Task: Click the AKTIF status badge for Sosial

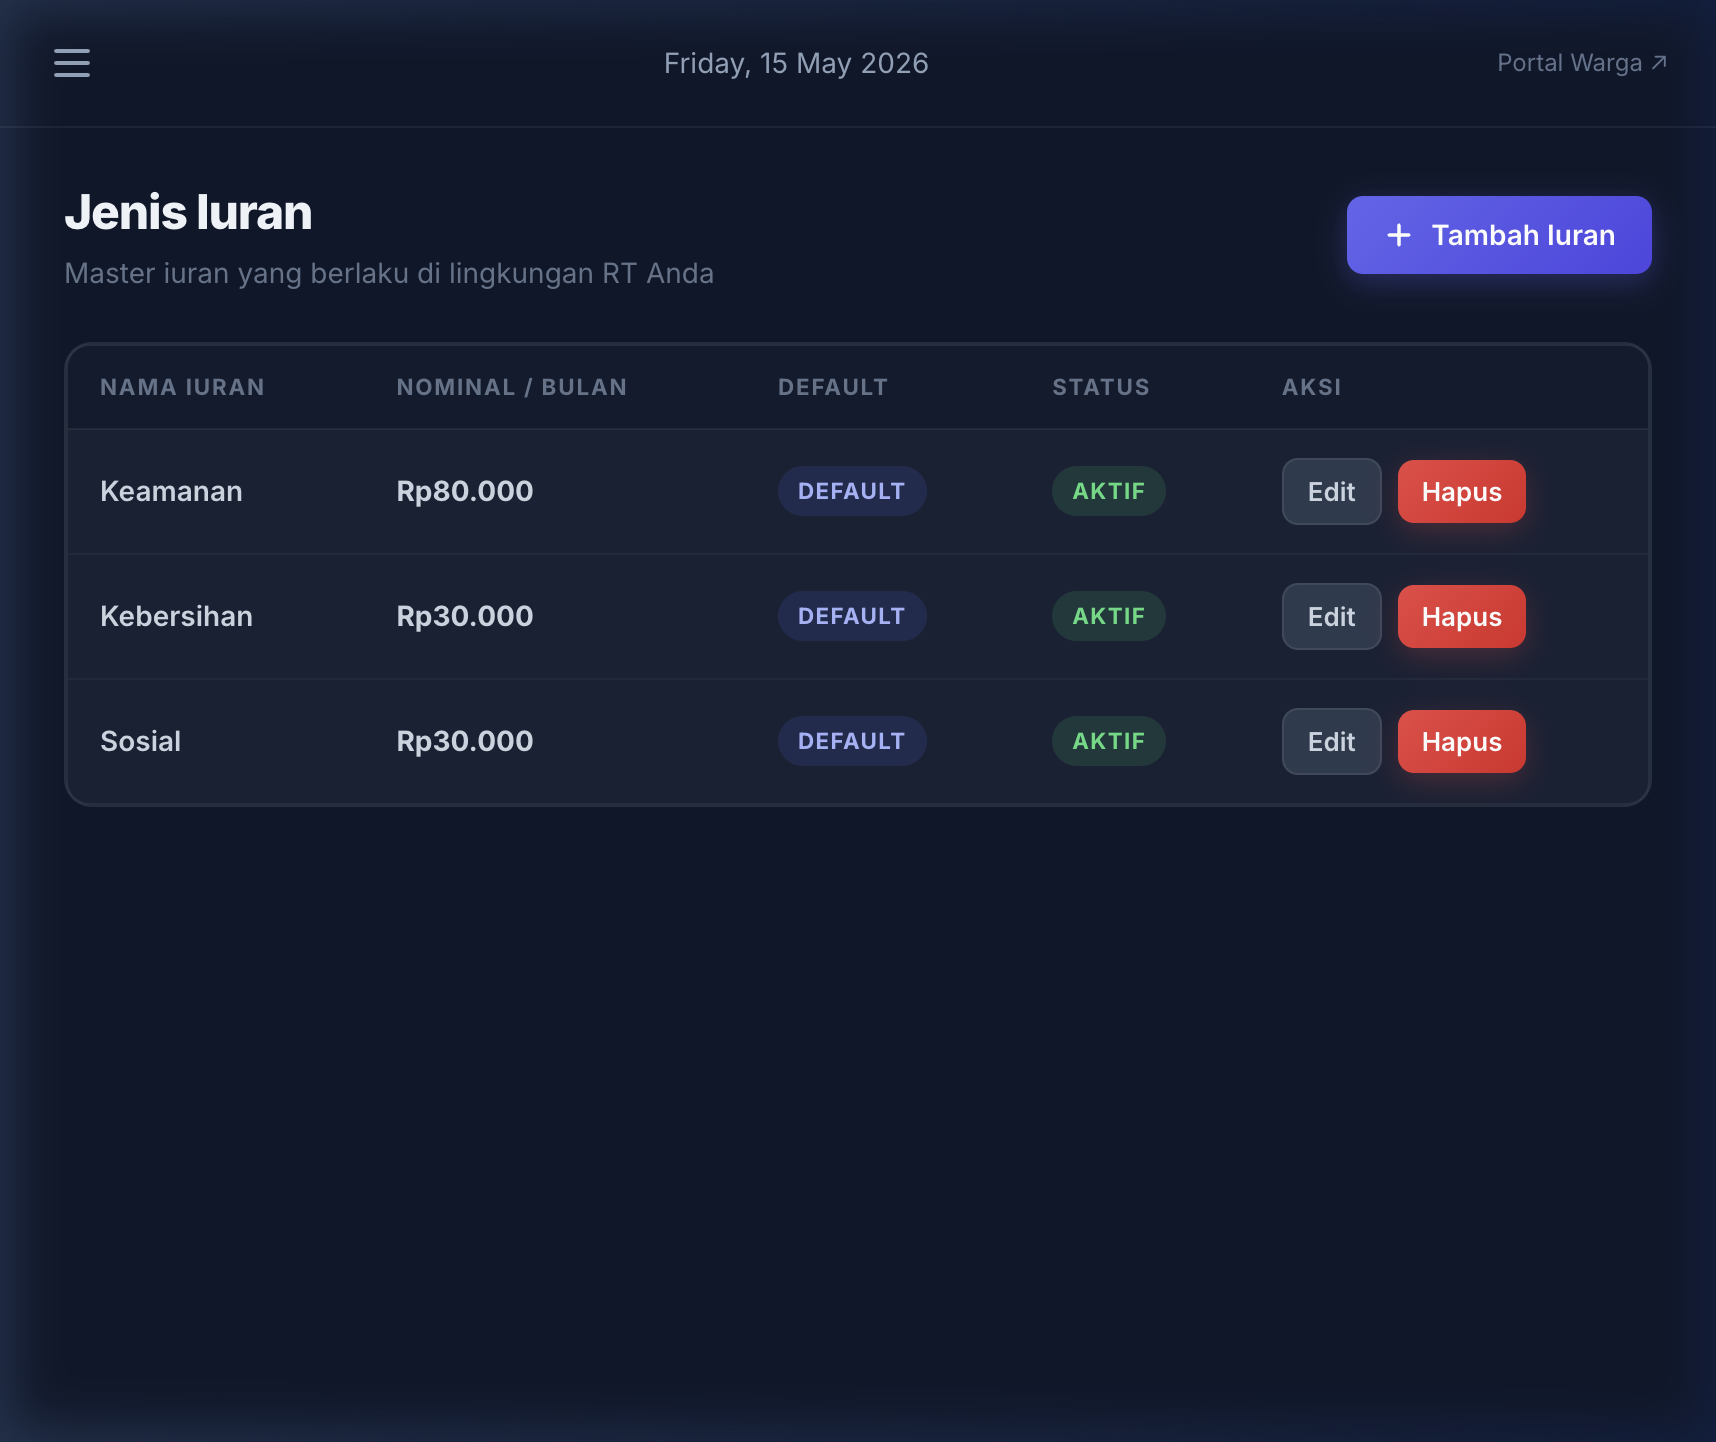Action: (1109, 741)
